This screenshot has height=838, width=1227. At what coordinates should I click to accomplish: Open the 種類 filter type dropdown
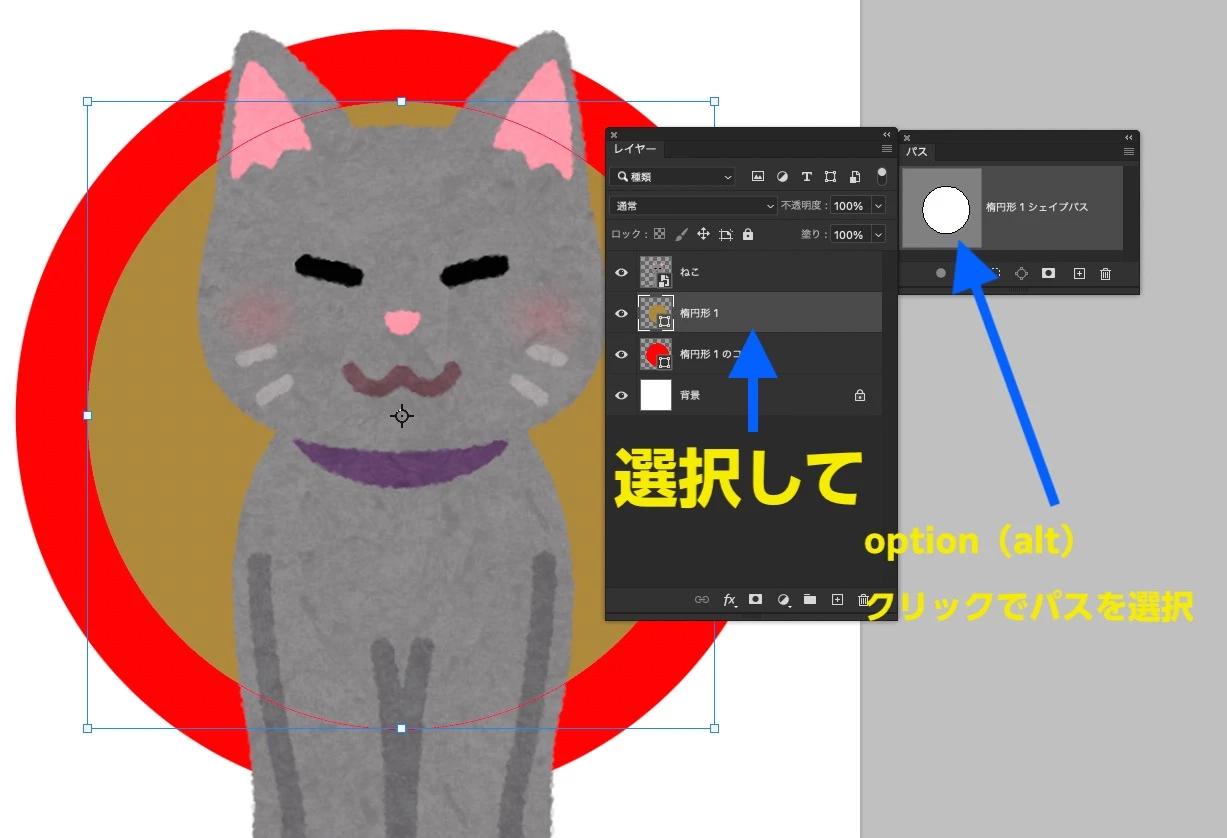(672, 176)
